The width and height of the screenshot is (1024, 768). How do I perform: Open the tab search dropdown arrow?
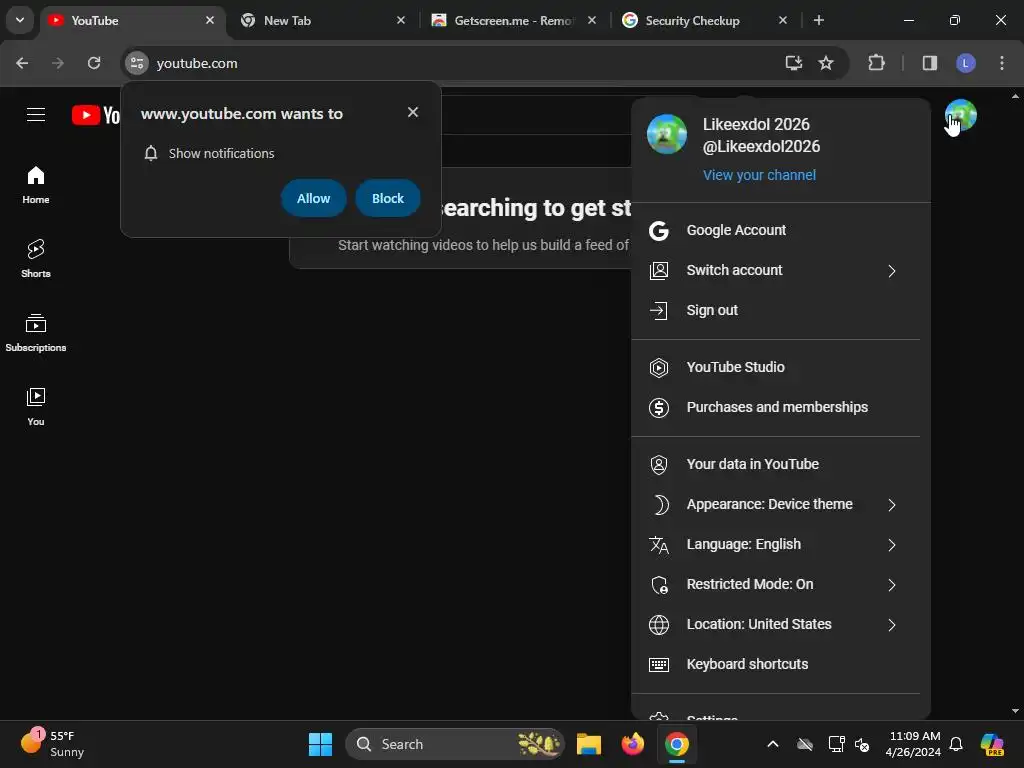[20, 20]
